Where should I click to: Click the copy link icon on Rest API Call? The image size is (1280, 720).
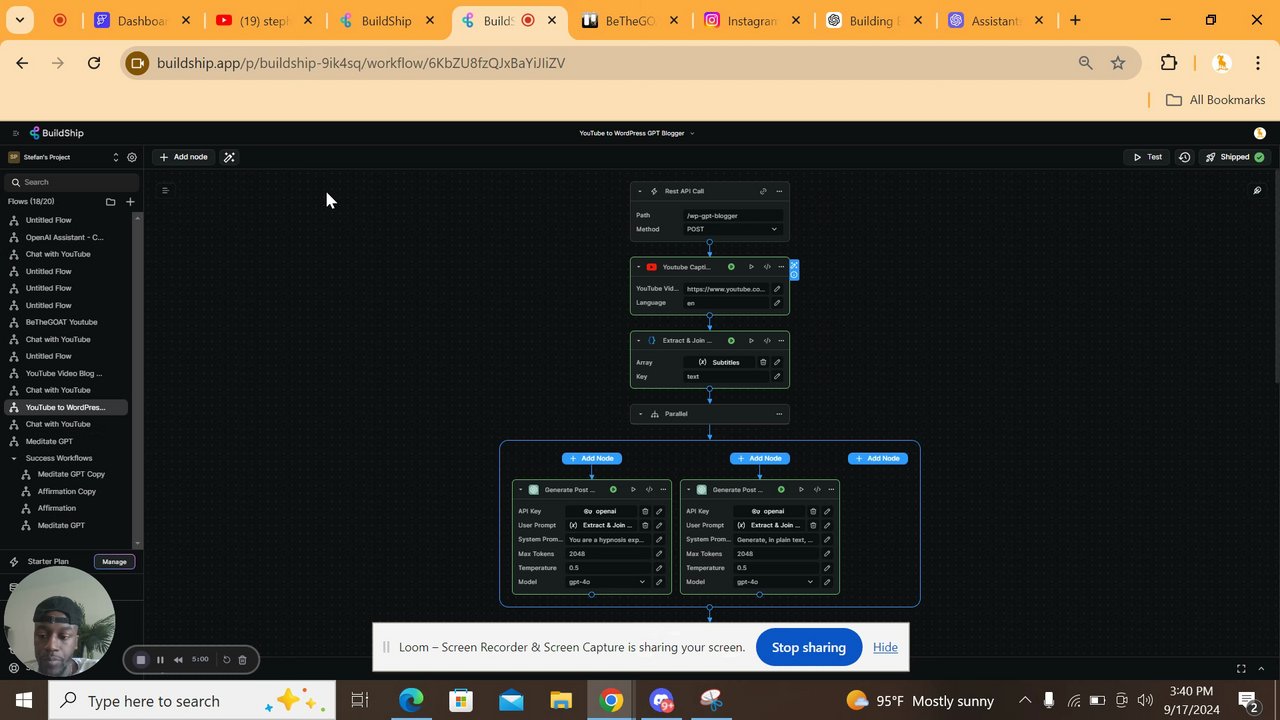[763, 191]
